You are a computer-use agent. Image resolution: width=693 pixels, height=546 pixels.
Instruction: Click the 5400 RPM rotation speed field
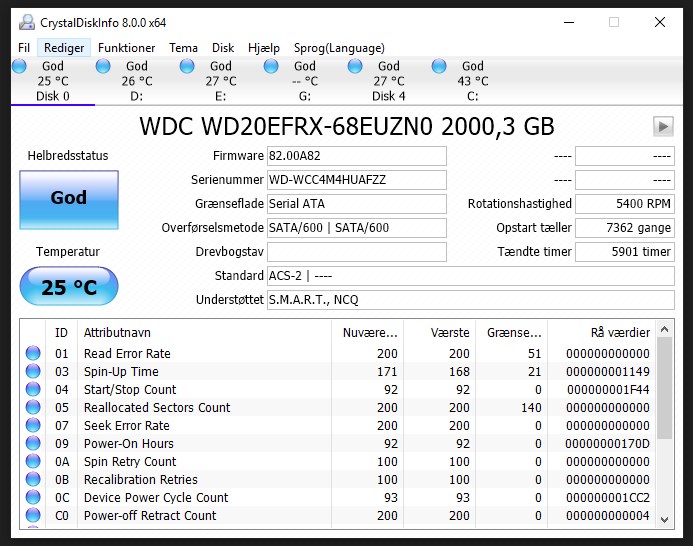point(625,204)
